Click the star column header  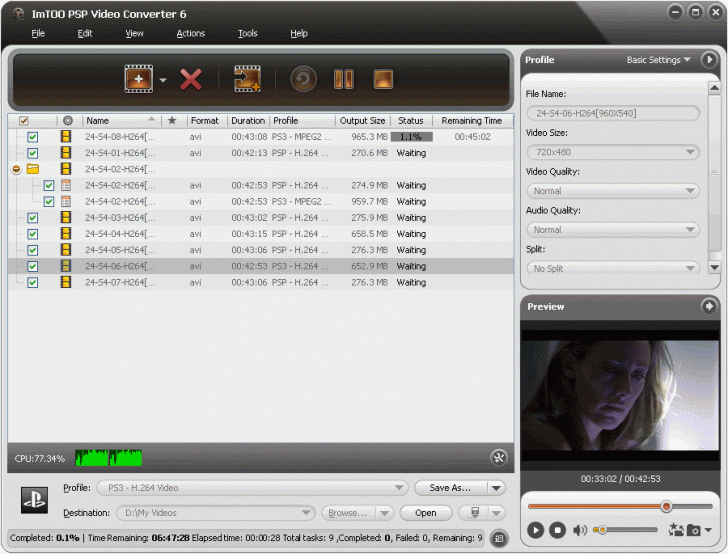172,121
